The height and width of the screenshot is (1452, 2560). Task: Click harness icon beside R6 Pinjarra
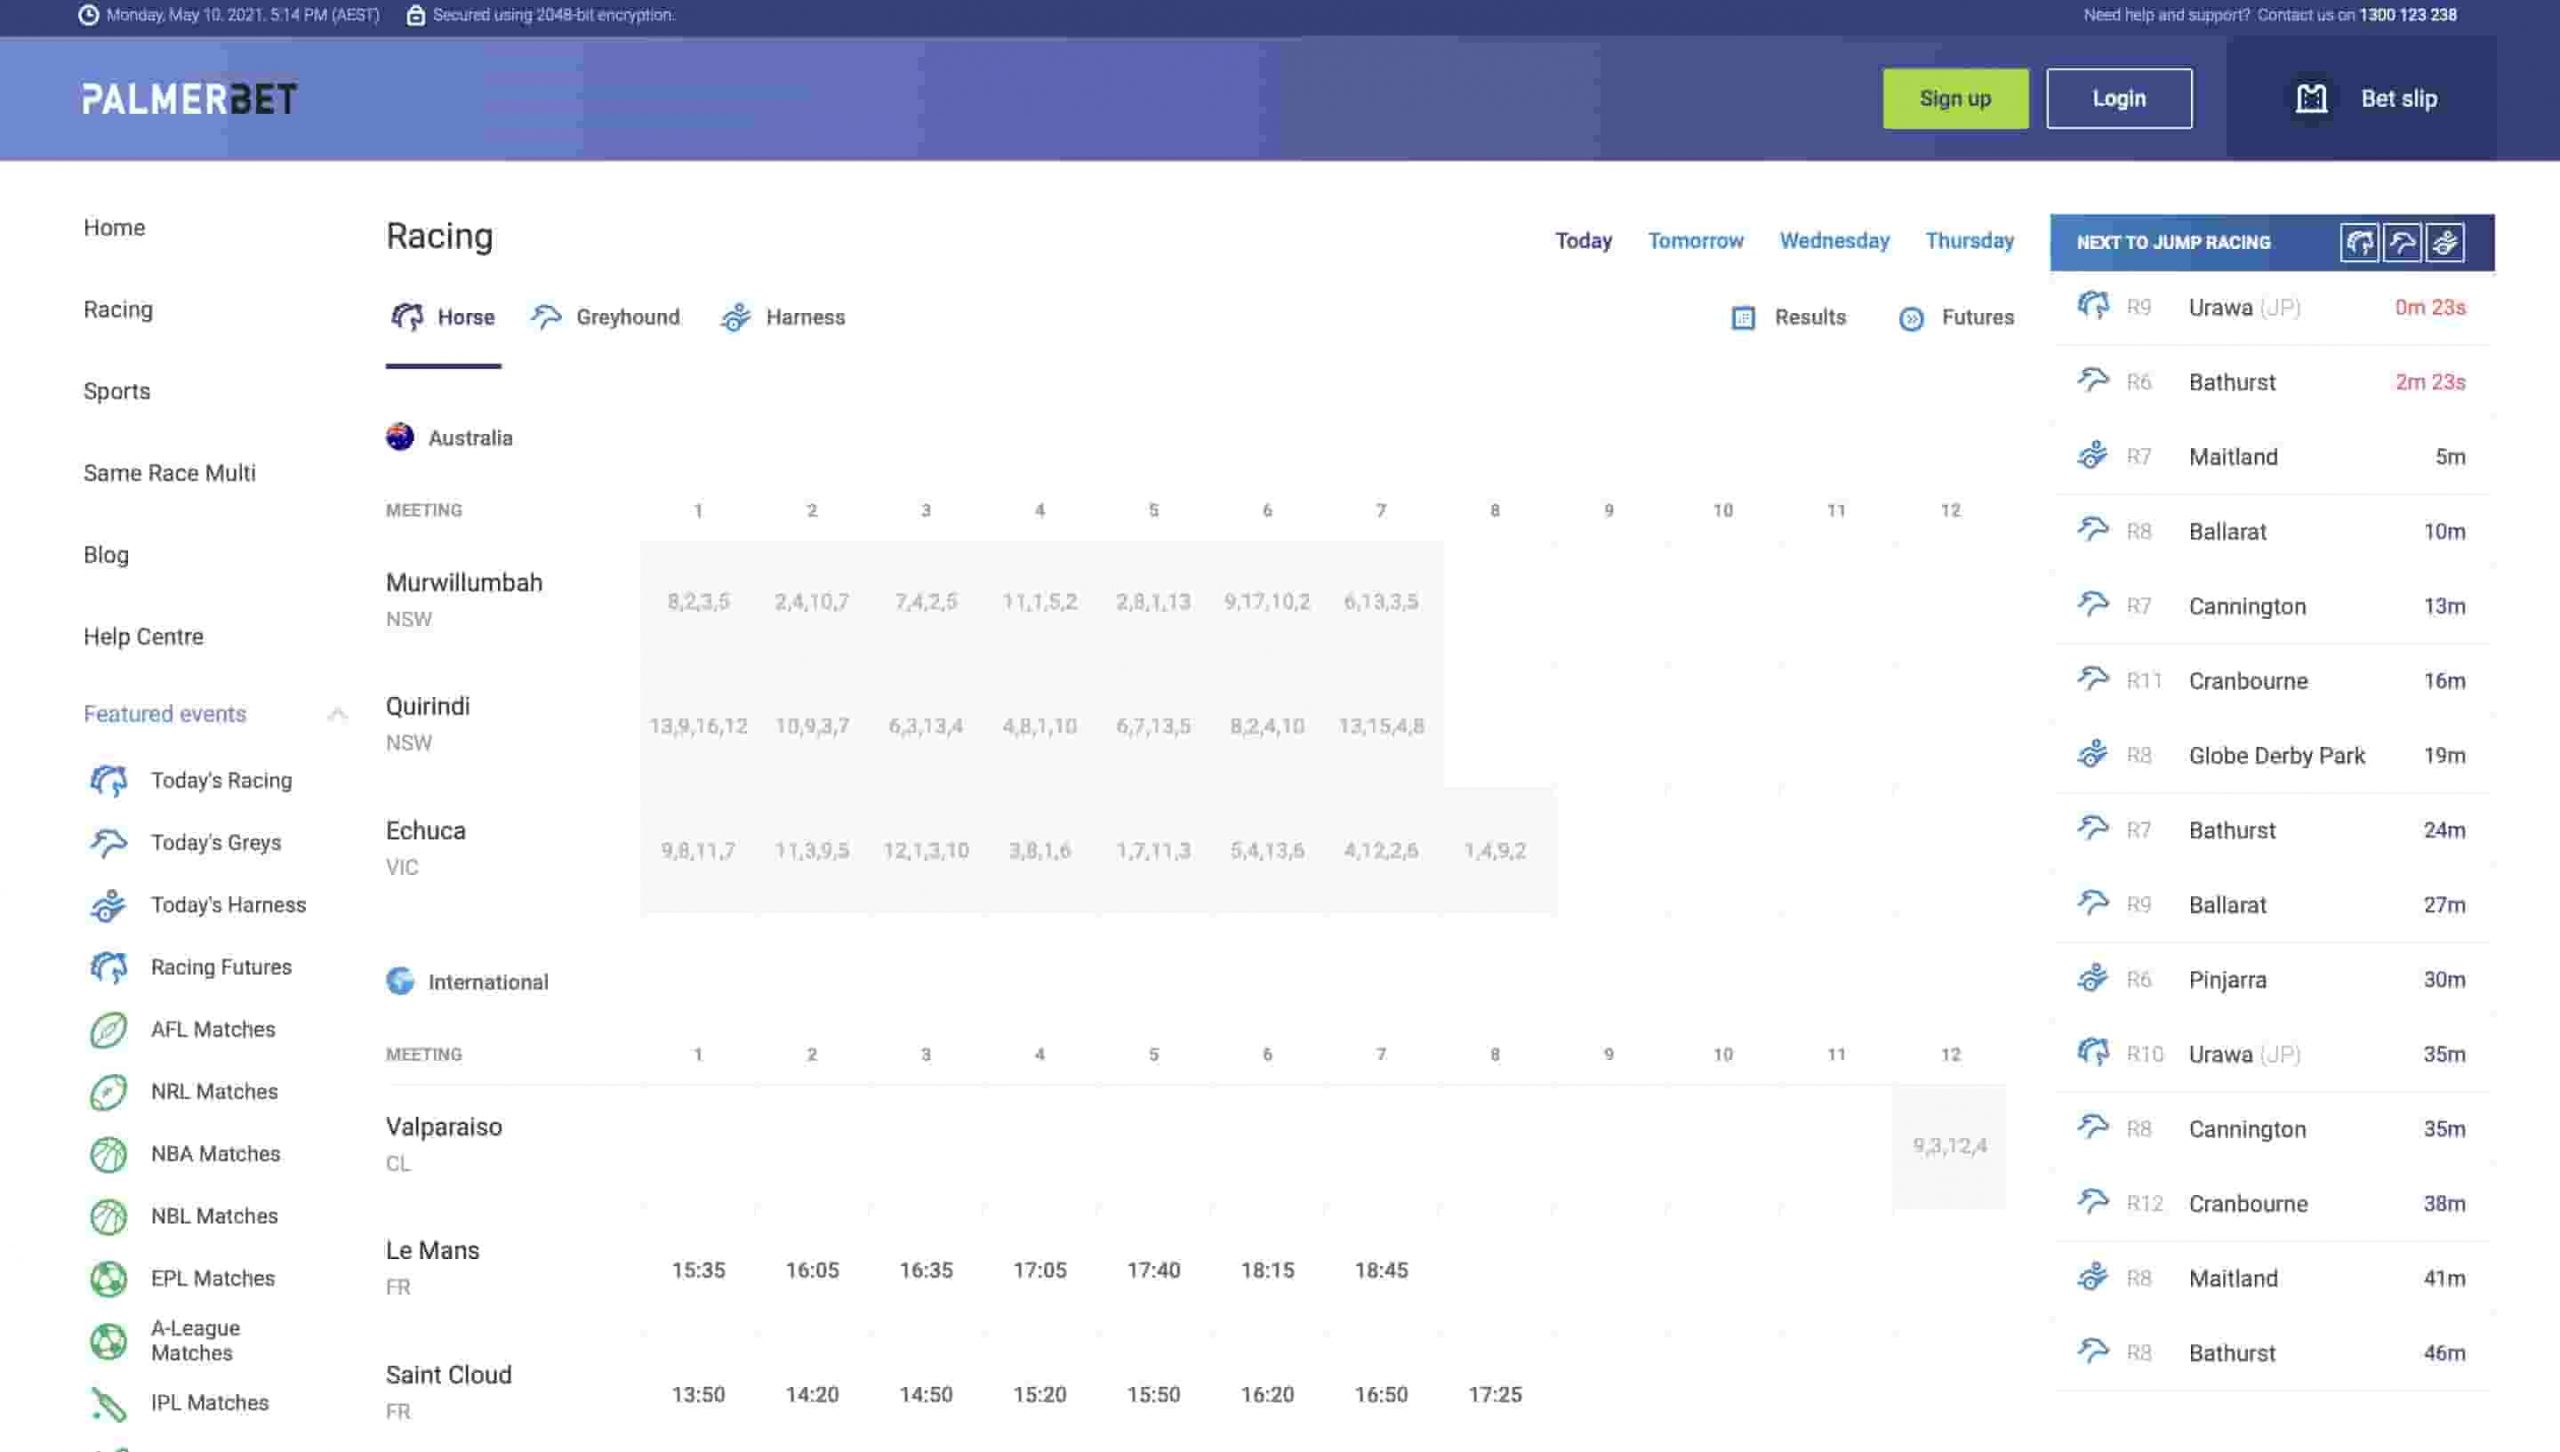pyautogui.click(x=2093, y=978)
